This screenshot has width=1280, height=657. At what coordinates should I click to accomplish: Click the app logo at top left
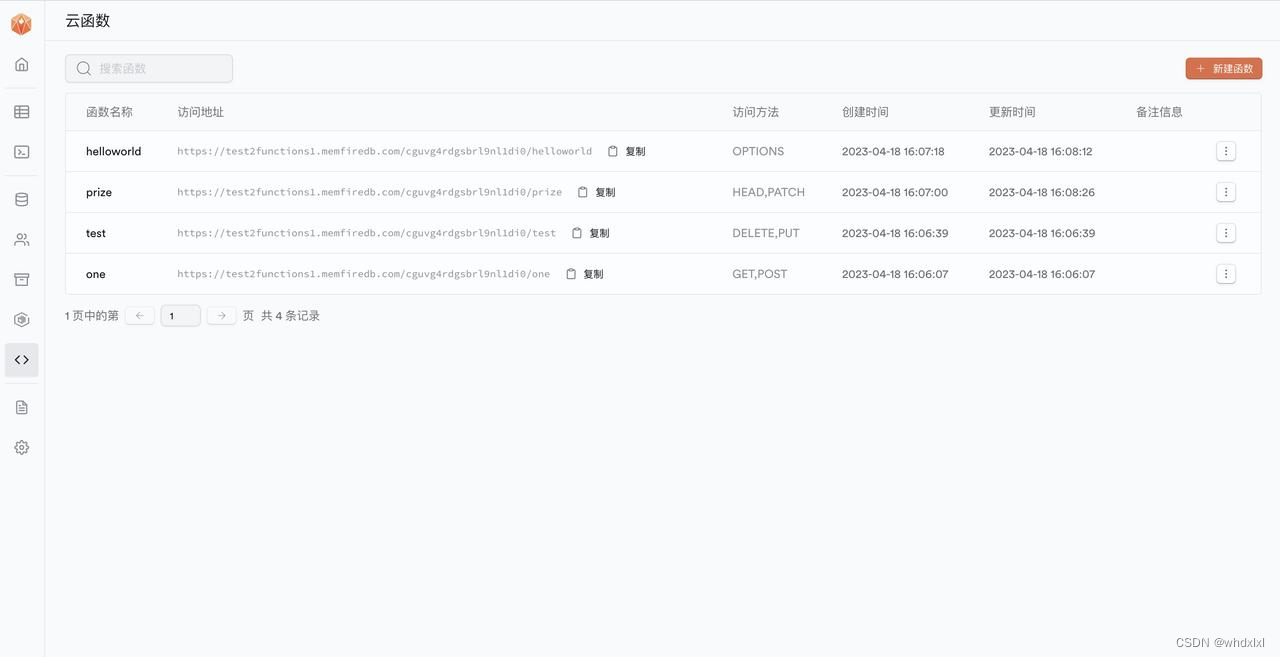21,23
